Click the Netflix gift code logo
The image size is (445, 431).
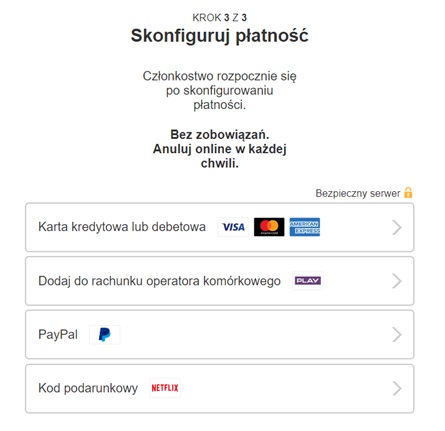[165, 388]
